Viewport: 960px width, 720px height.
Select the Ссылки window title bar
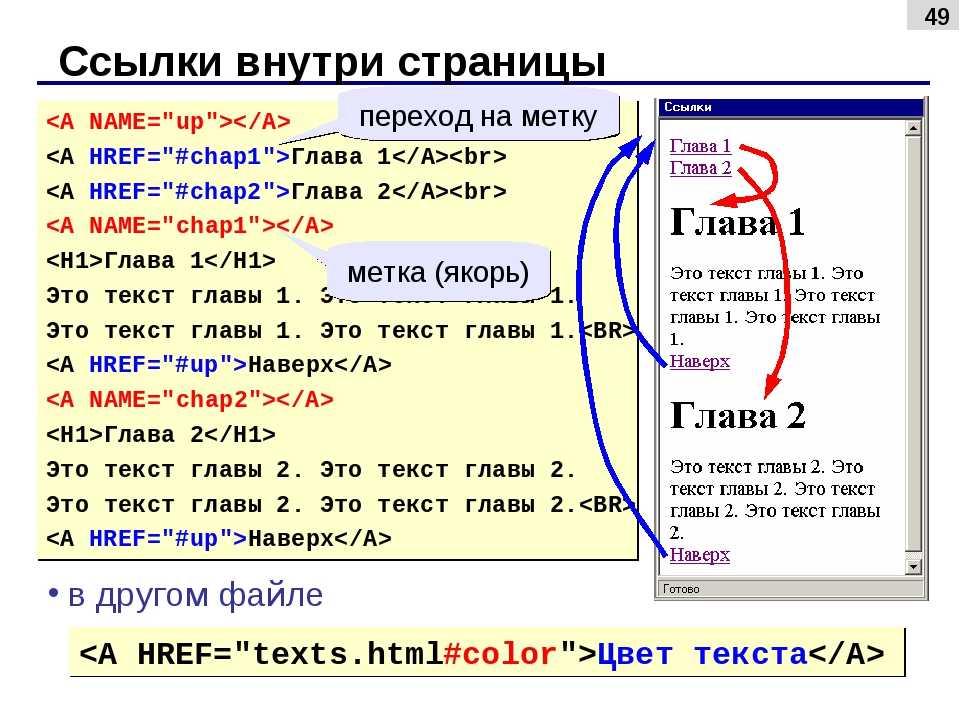coord(790,107)
